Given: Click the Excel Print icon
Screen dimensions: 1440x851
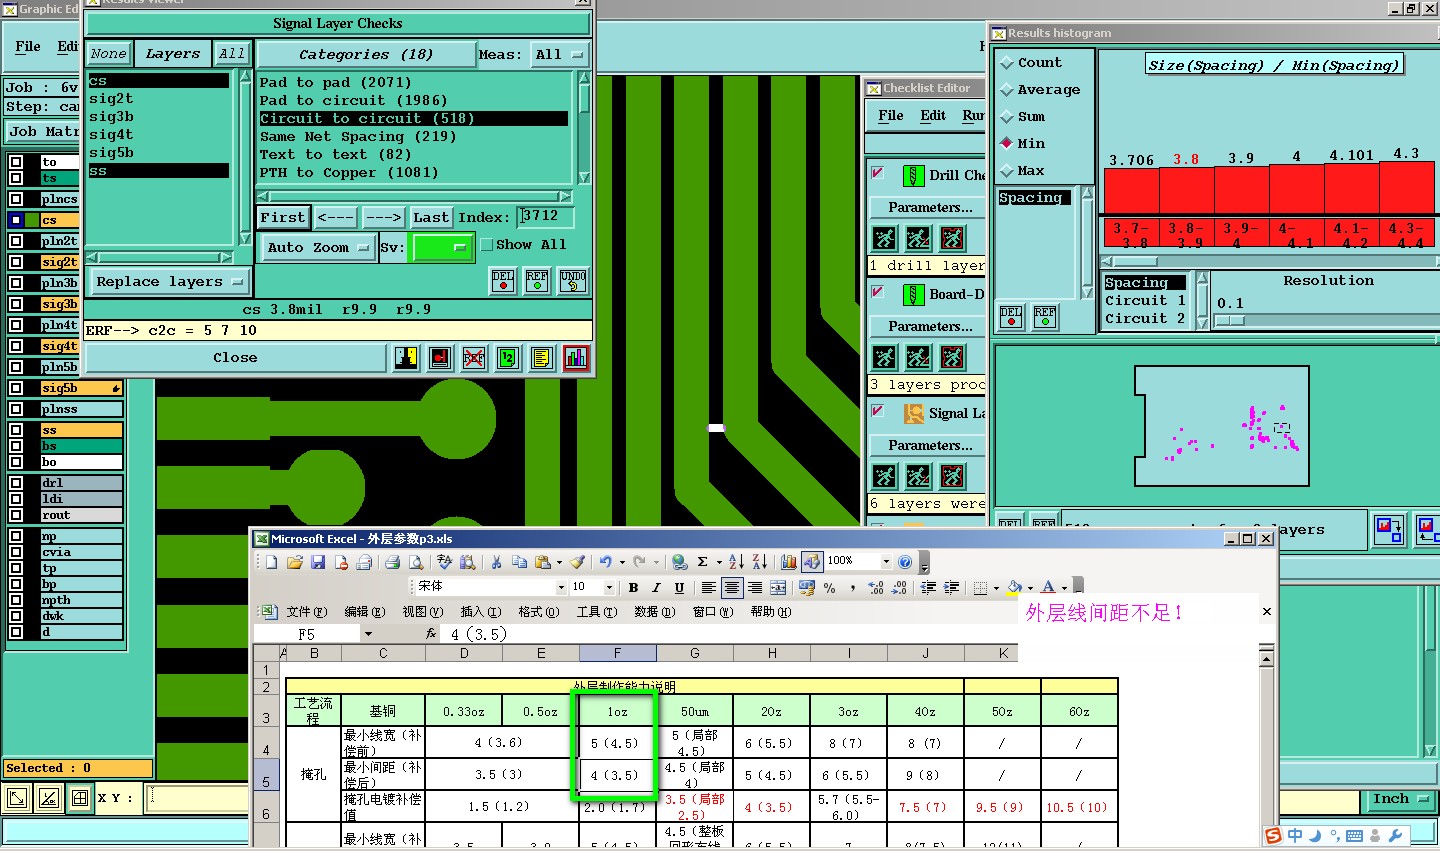Looking at the screenshot, I should [393, 562].
